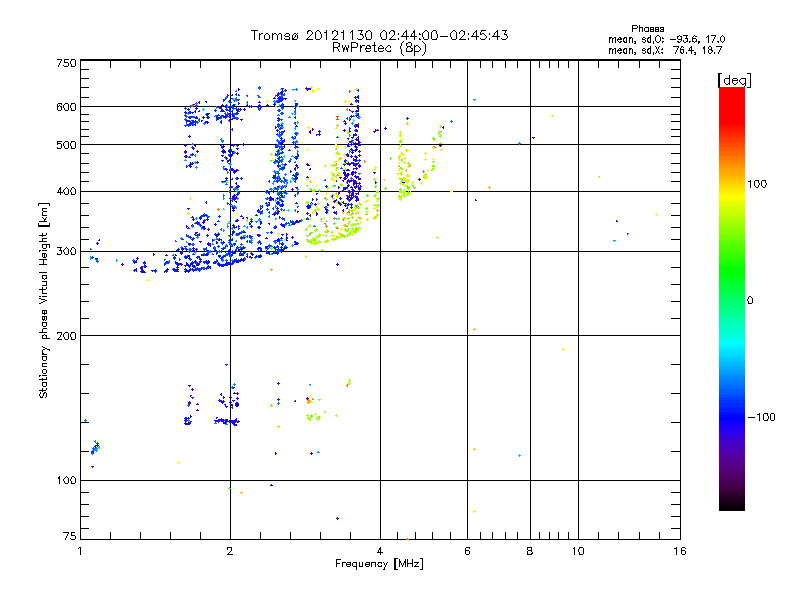The width and height of the screenshot is (800, 600).
Task: Click the x-axis tick label '1'
Action: (80, 551)
